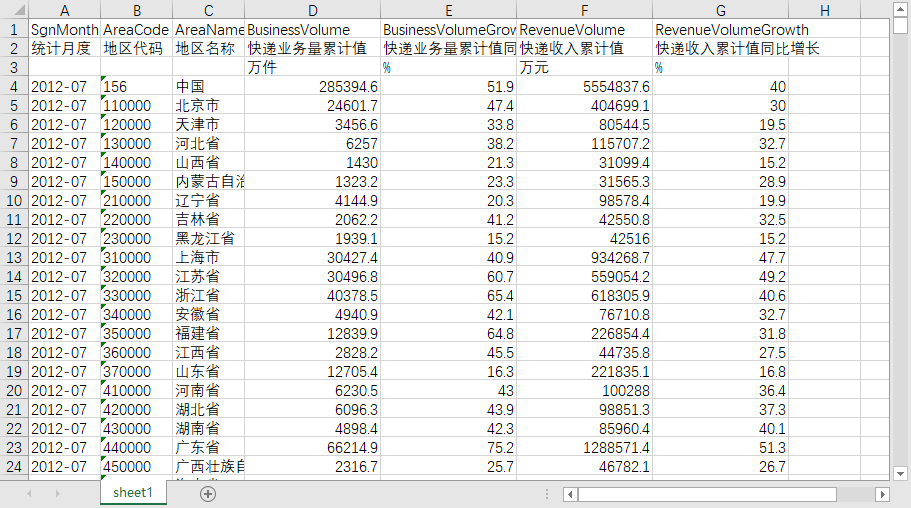The width and height of the screenshot is (911, 508).
Task: Select column F header
Action: click(584, 10)
